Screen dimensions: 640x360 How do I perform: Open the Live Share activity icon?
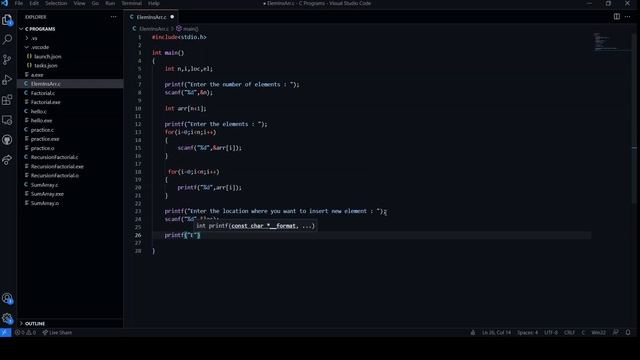tap(7, 160)
